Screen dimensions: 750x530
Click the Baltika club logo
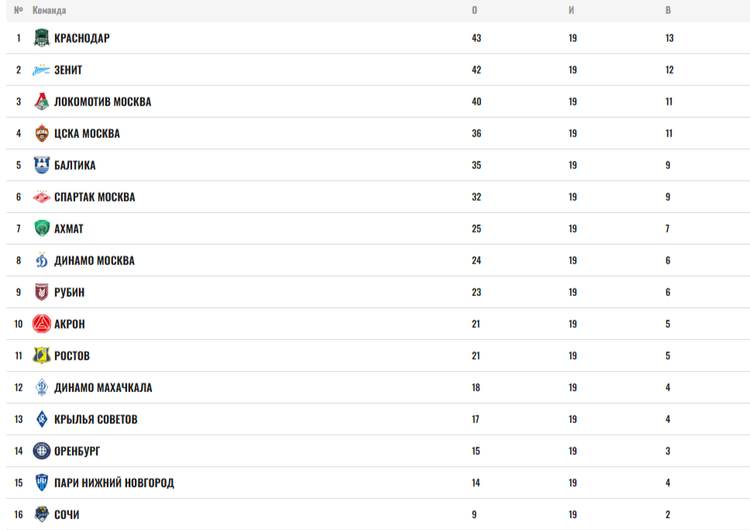click(x=41, y=165)
